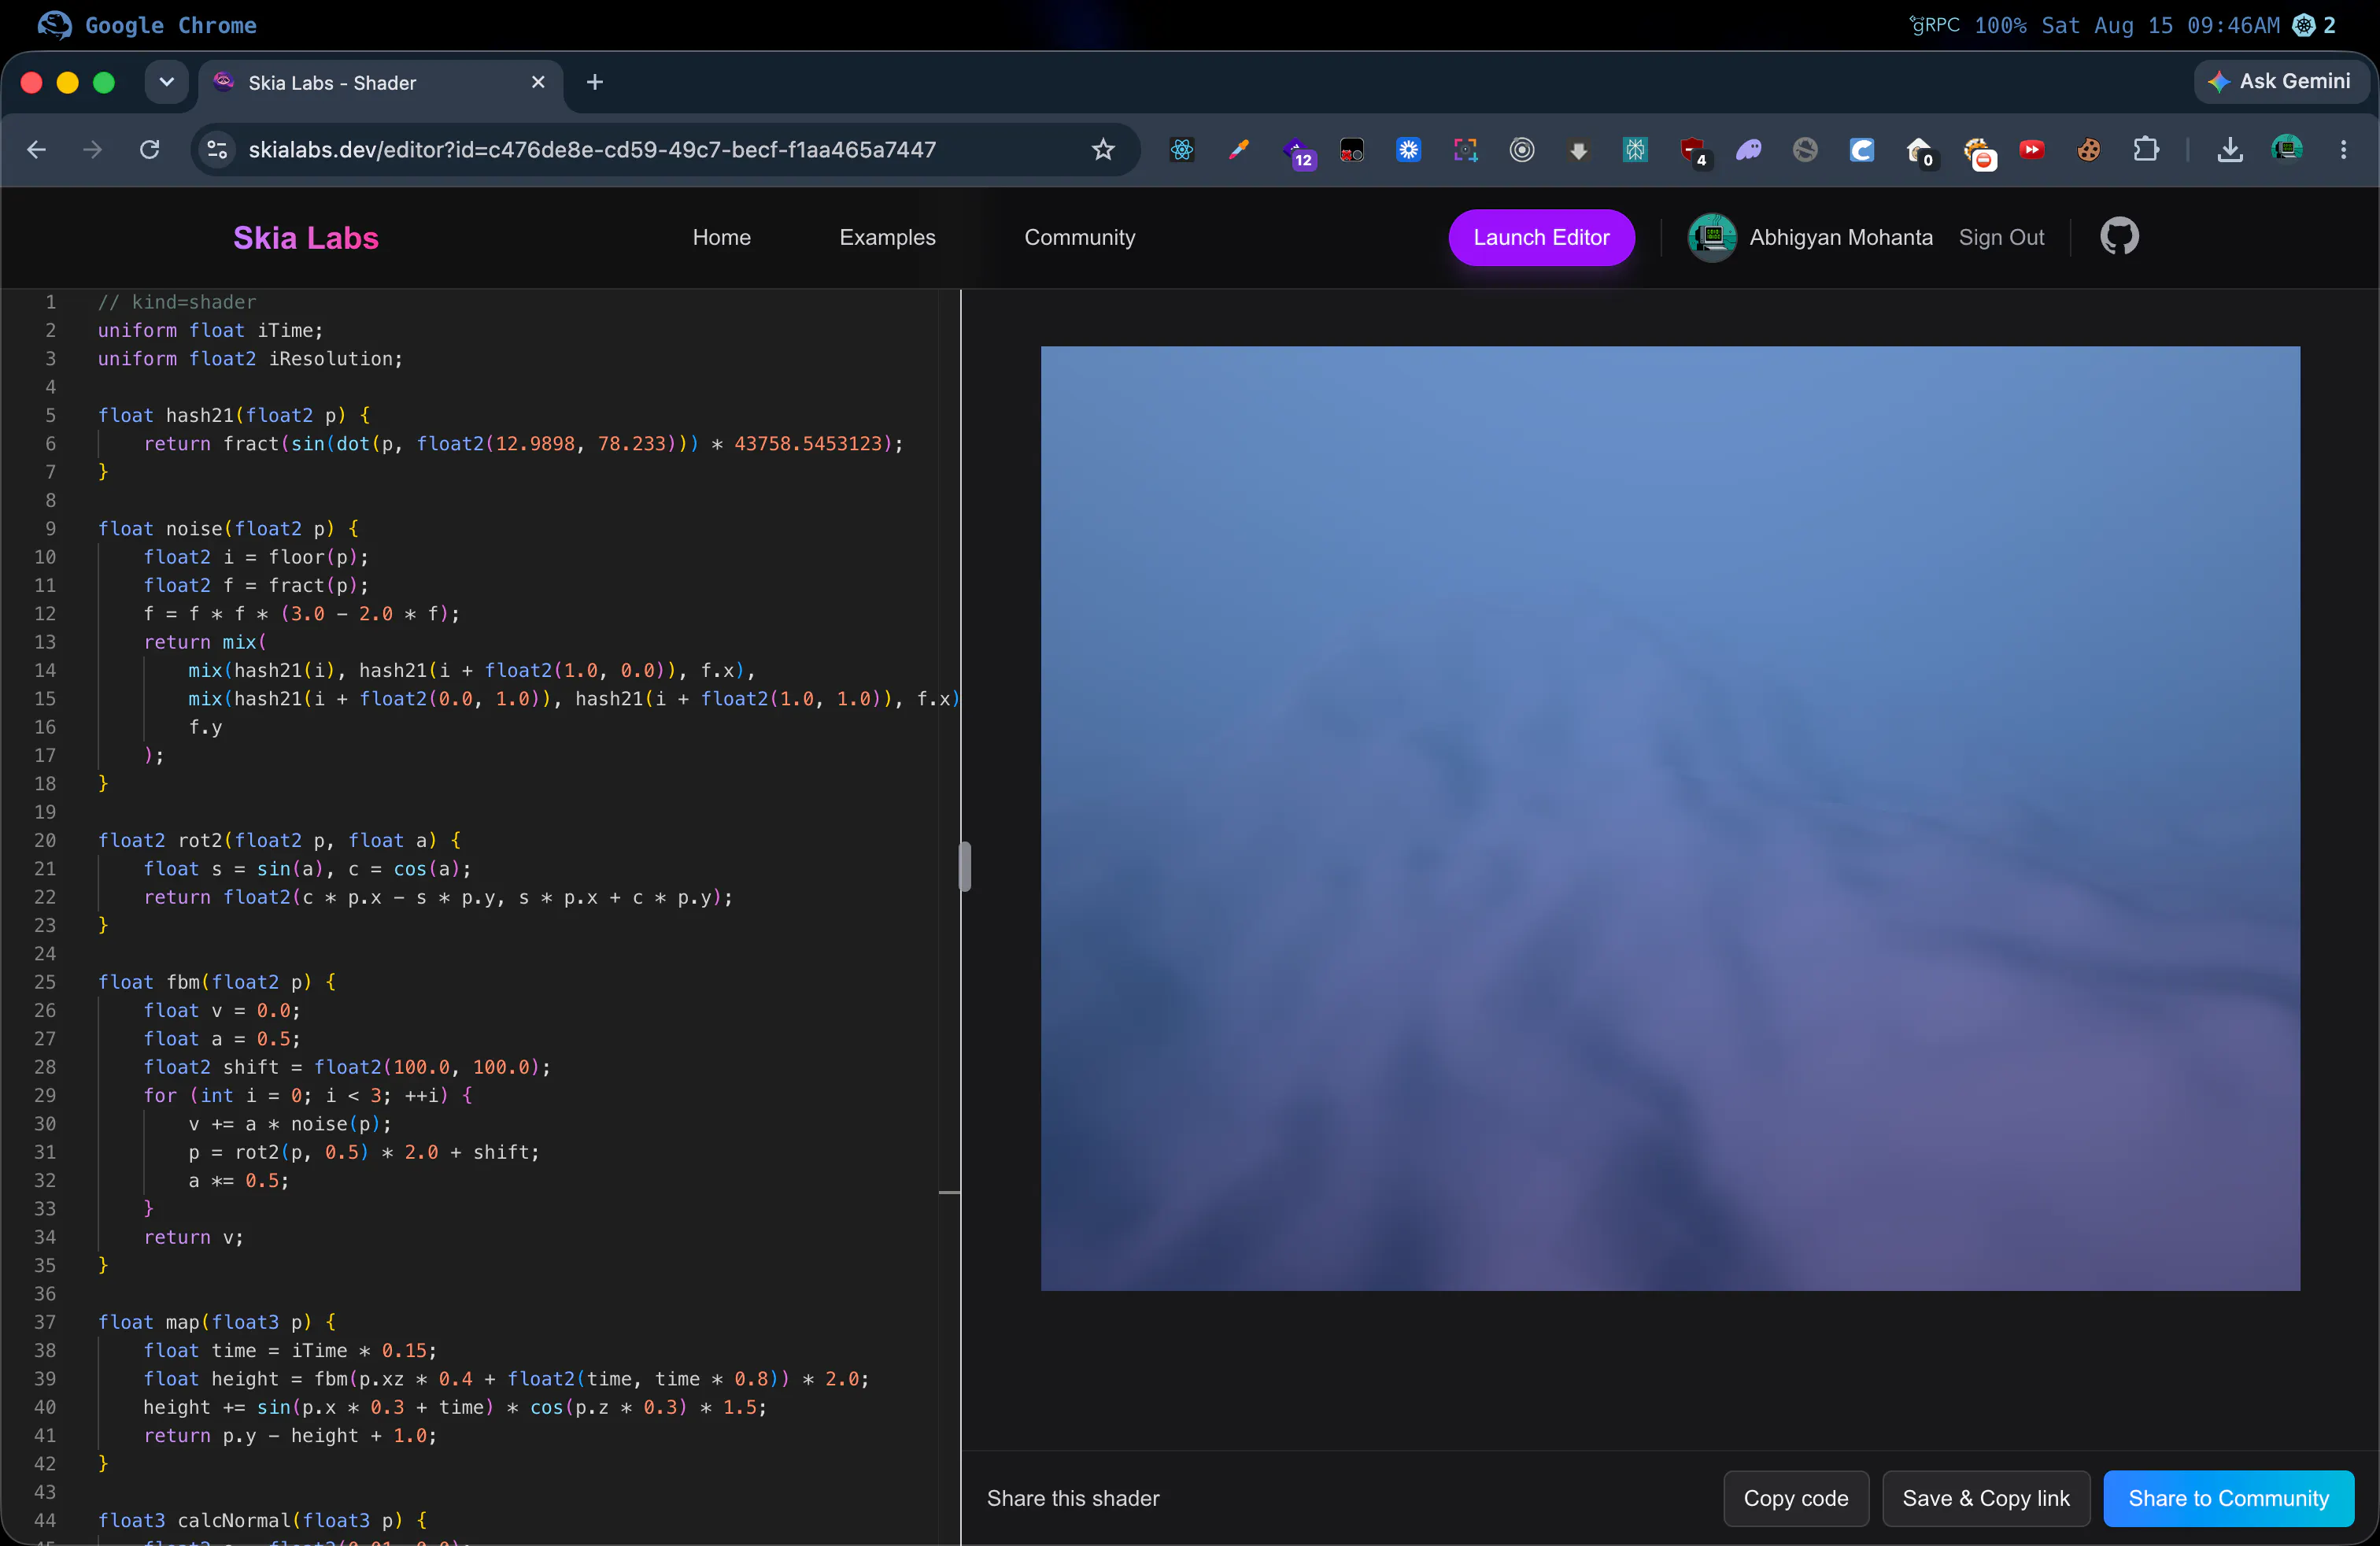The width and height of the screenshot is (2380, 1546).
Task: Select the Skia Labs - Shader tab
Action: tap(381, 83)
